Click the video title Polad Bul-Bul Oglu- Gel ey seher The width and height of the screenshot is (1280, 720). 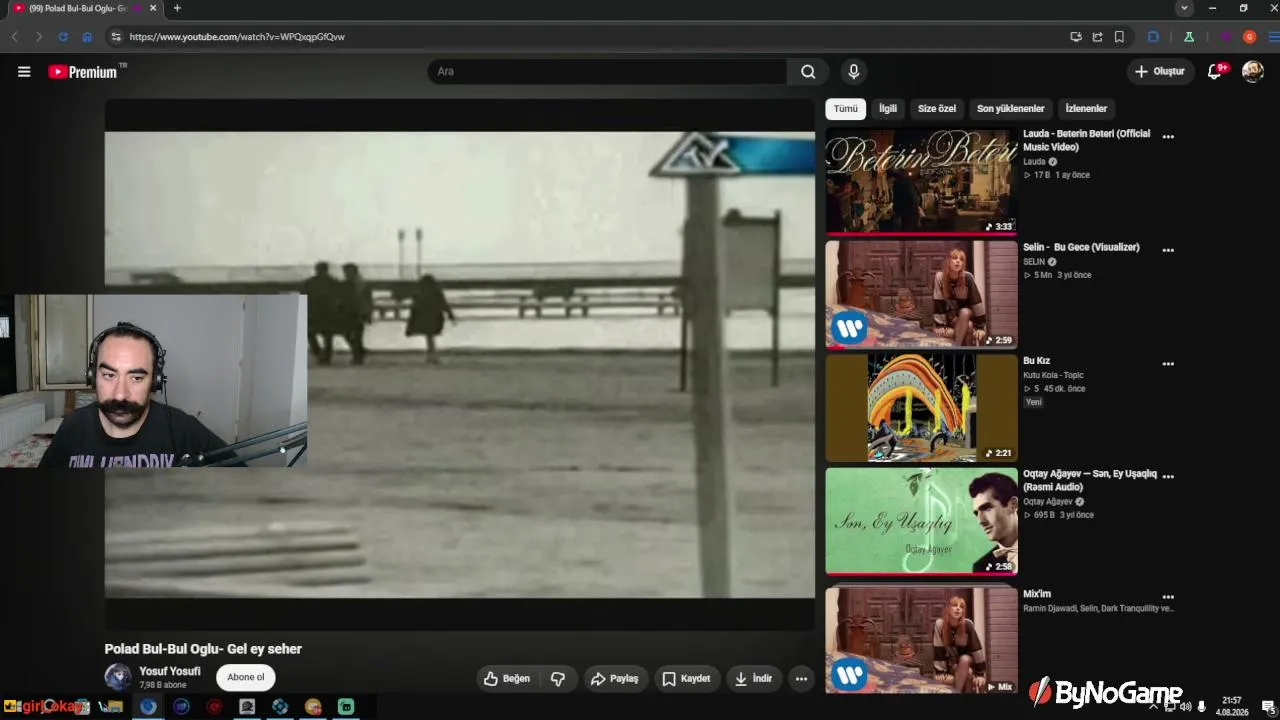pos(203,649)
